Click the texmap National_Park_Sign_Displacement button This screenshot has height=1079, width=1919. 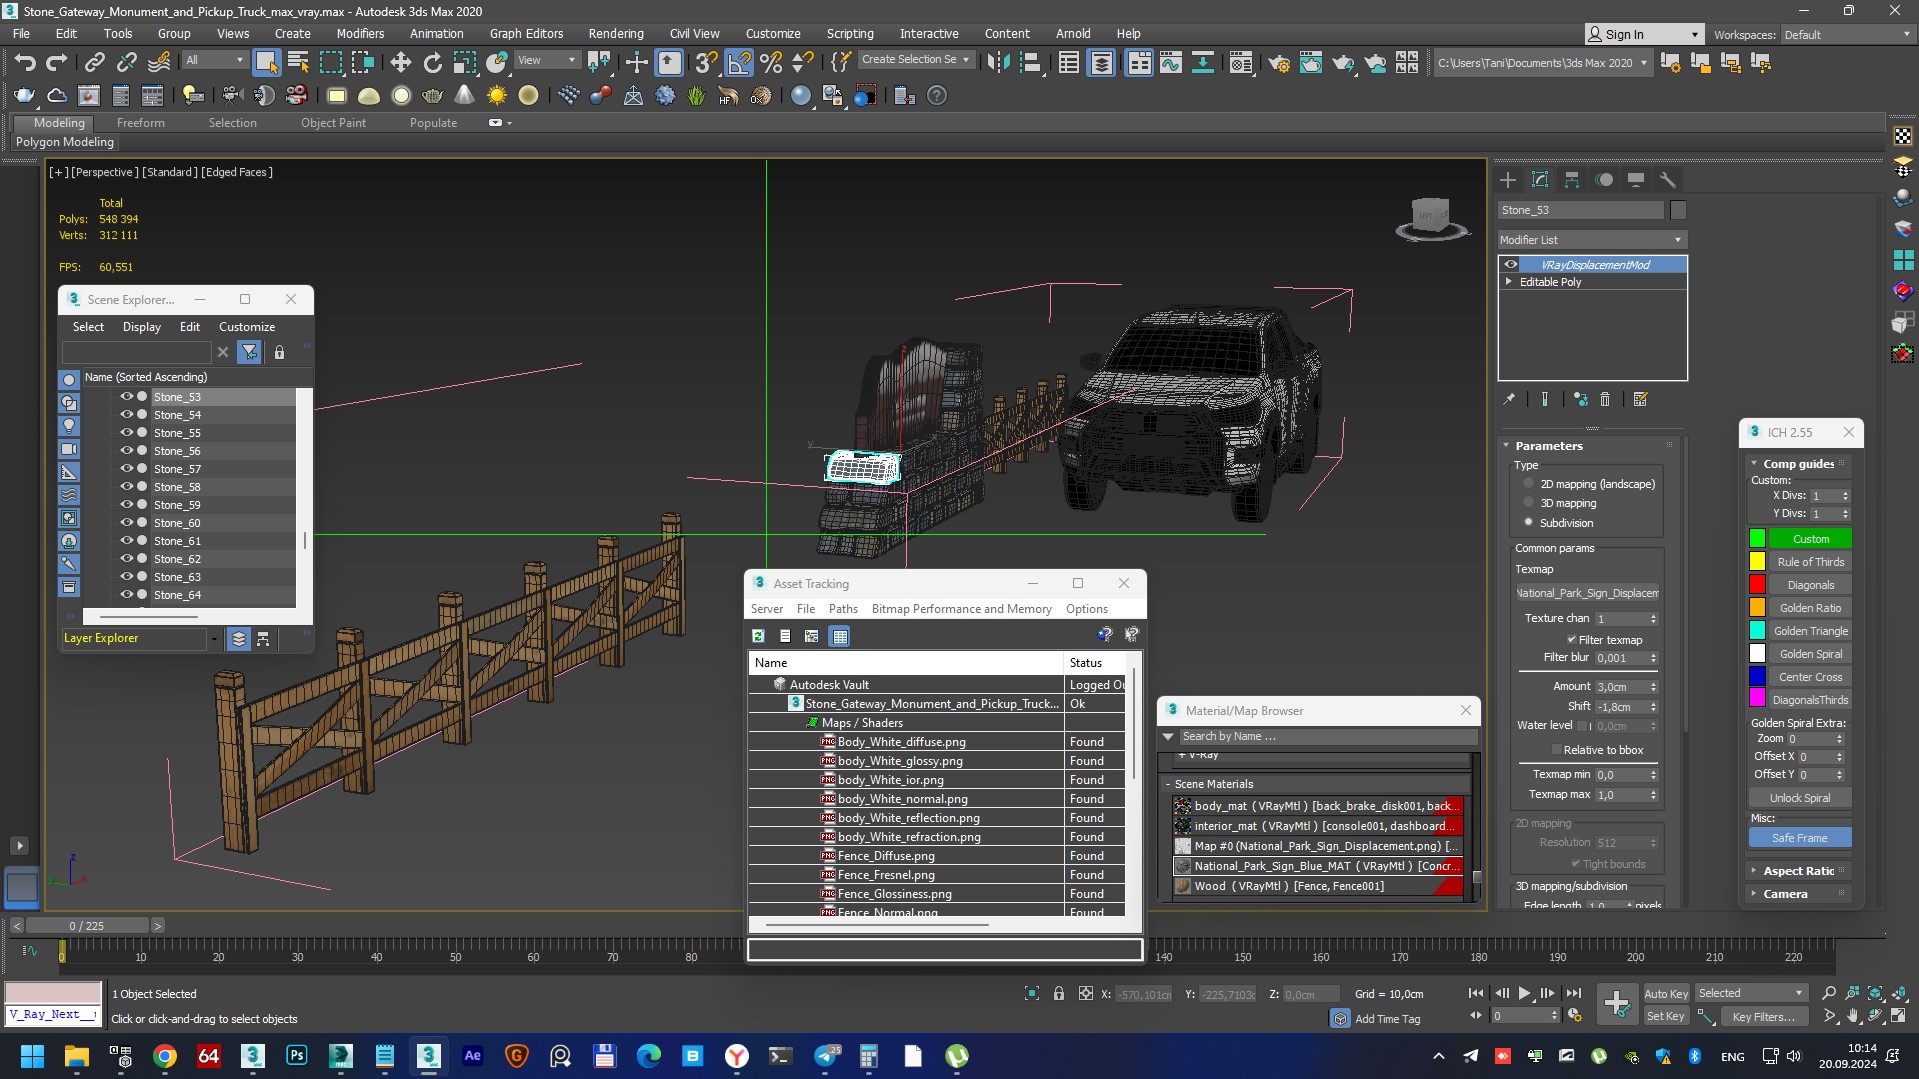tap(1588, 593)
